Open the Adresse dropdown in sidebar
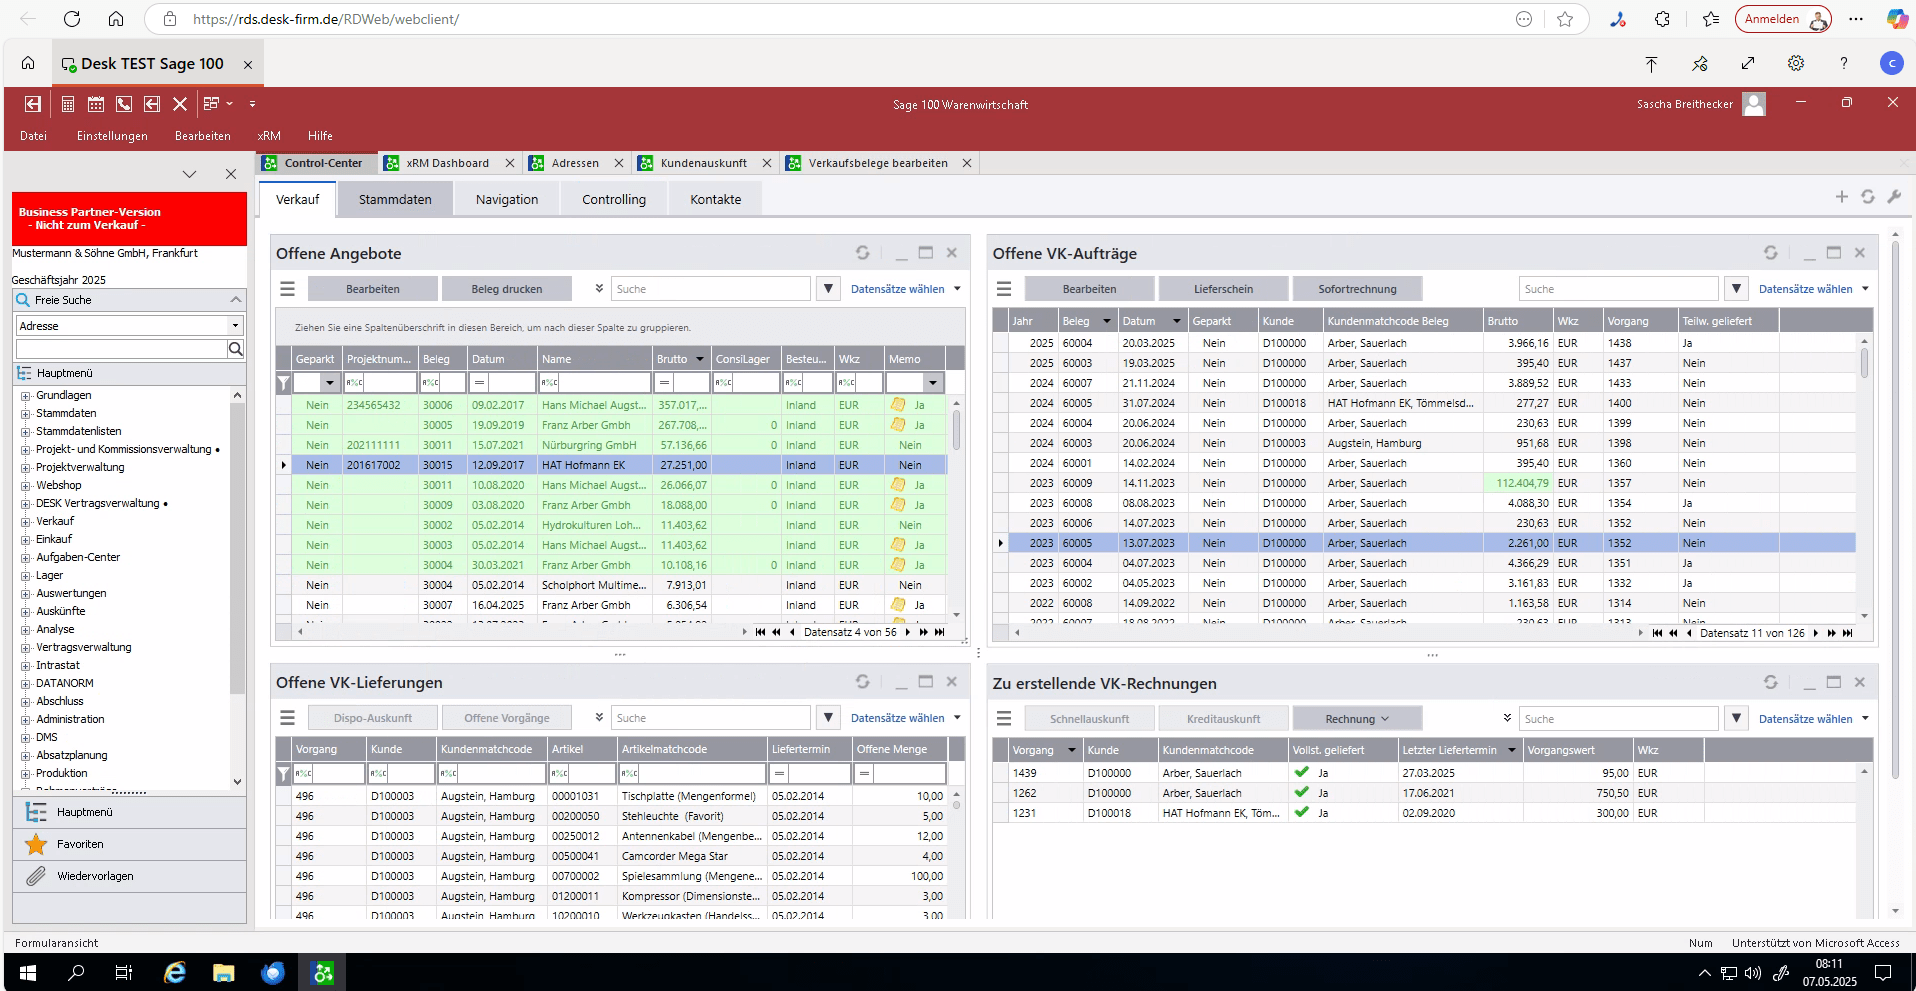The height and width of the screenshot is (991, 1916). click(x=236, y=326)
